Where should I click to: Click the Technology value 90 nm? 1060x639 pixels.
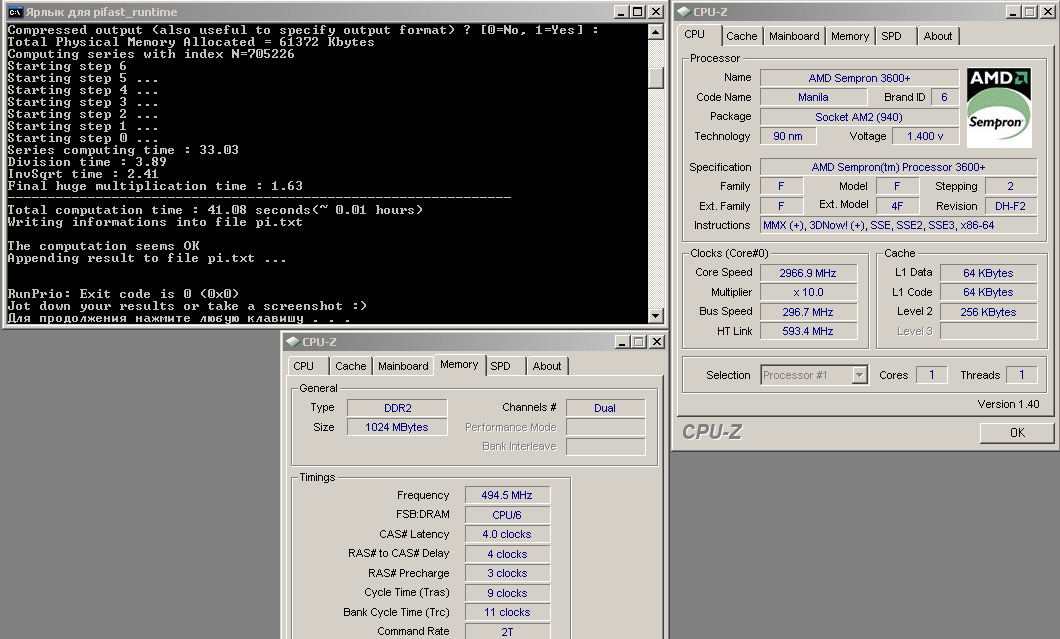tap(788, 137)
